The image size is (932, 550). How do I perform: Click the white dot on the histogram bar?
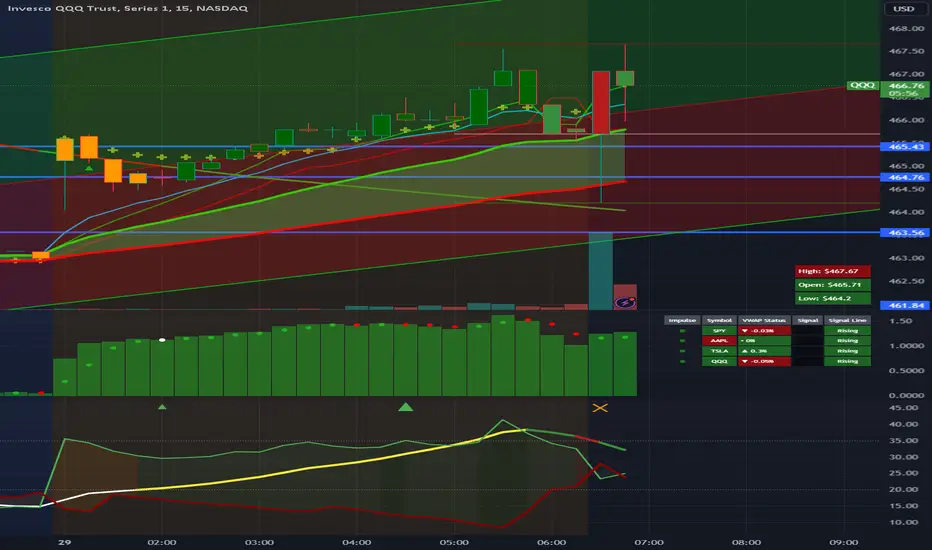pos(162,340)
